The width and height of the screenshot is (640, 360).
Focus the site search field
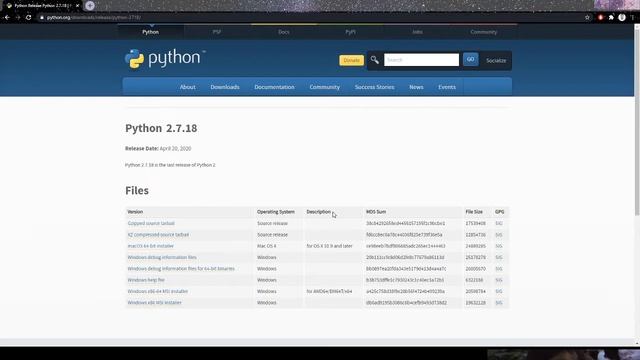click(x=421, y=60)
